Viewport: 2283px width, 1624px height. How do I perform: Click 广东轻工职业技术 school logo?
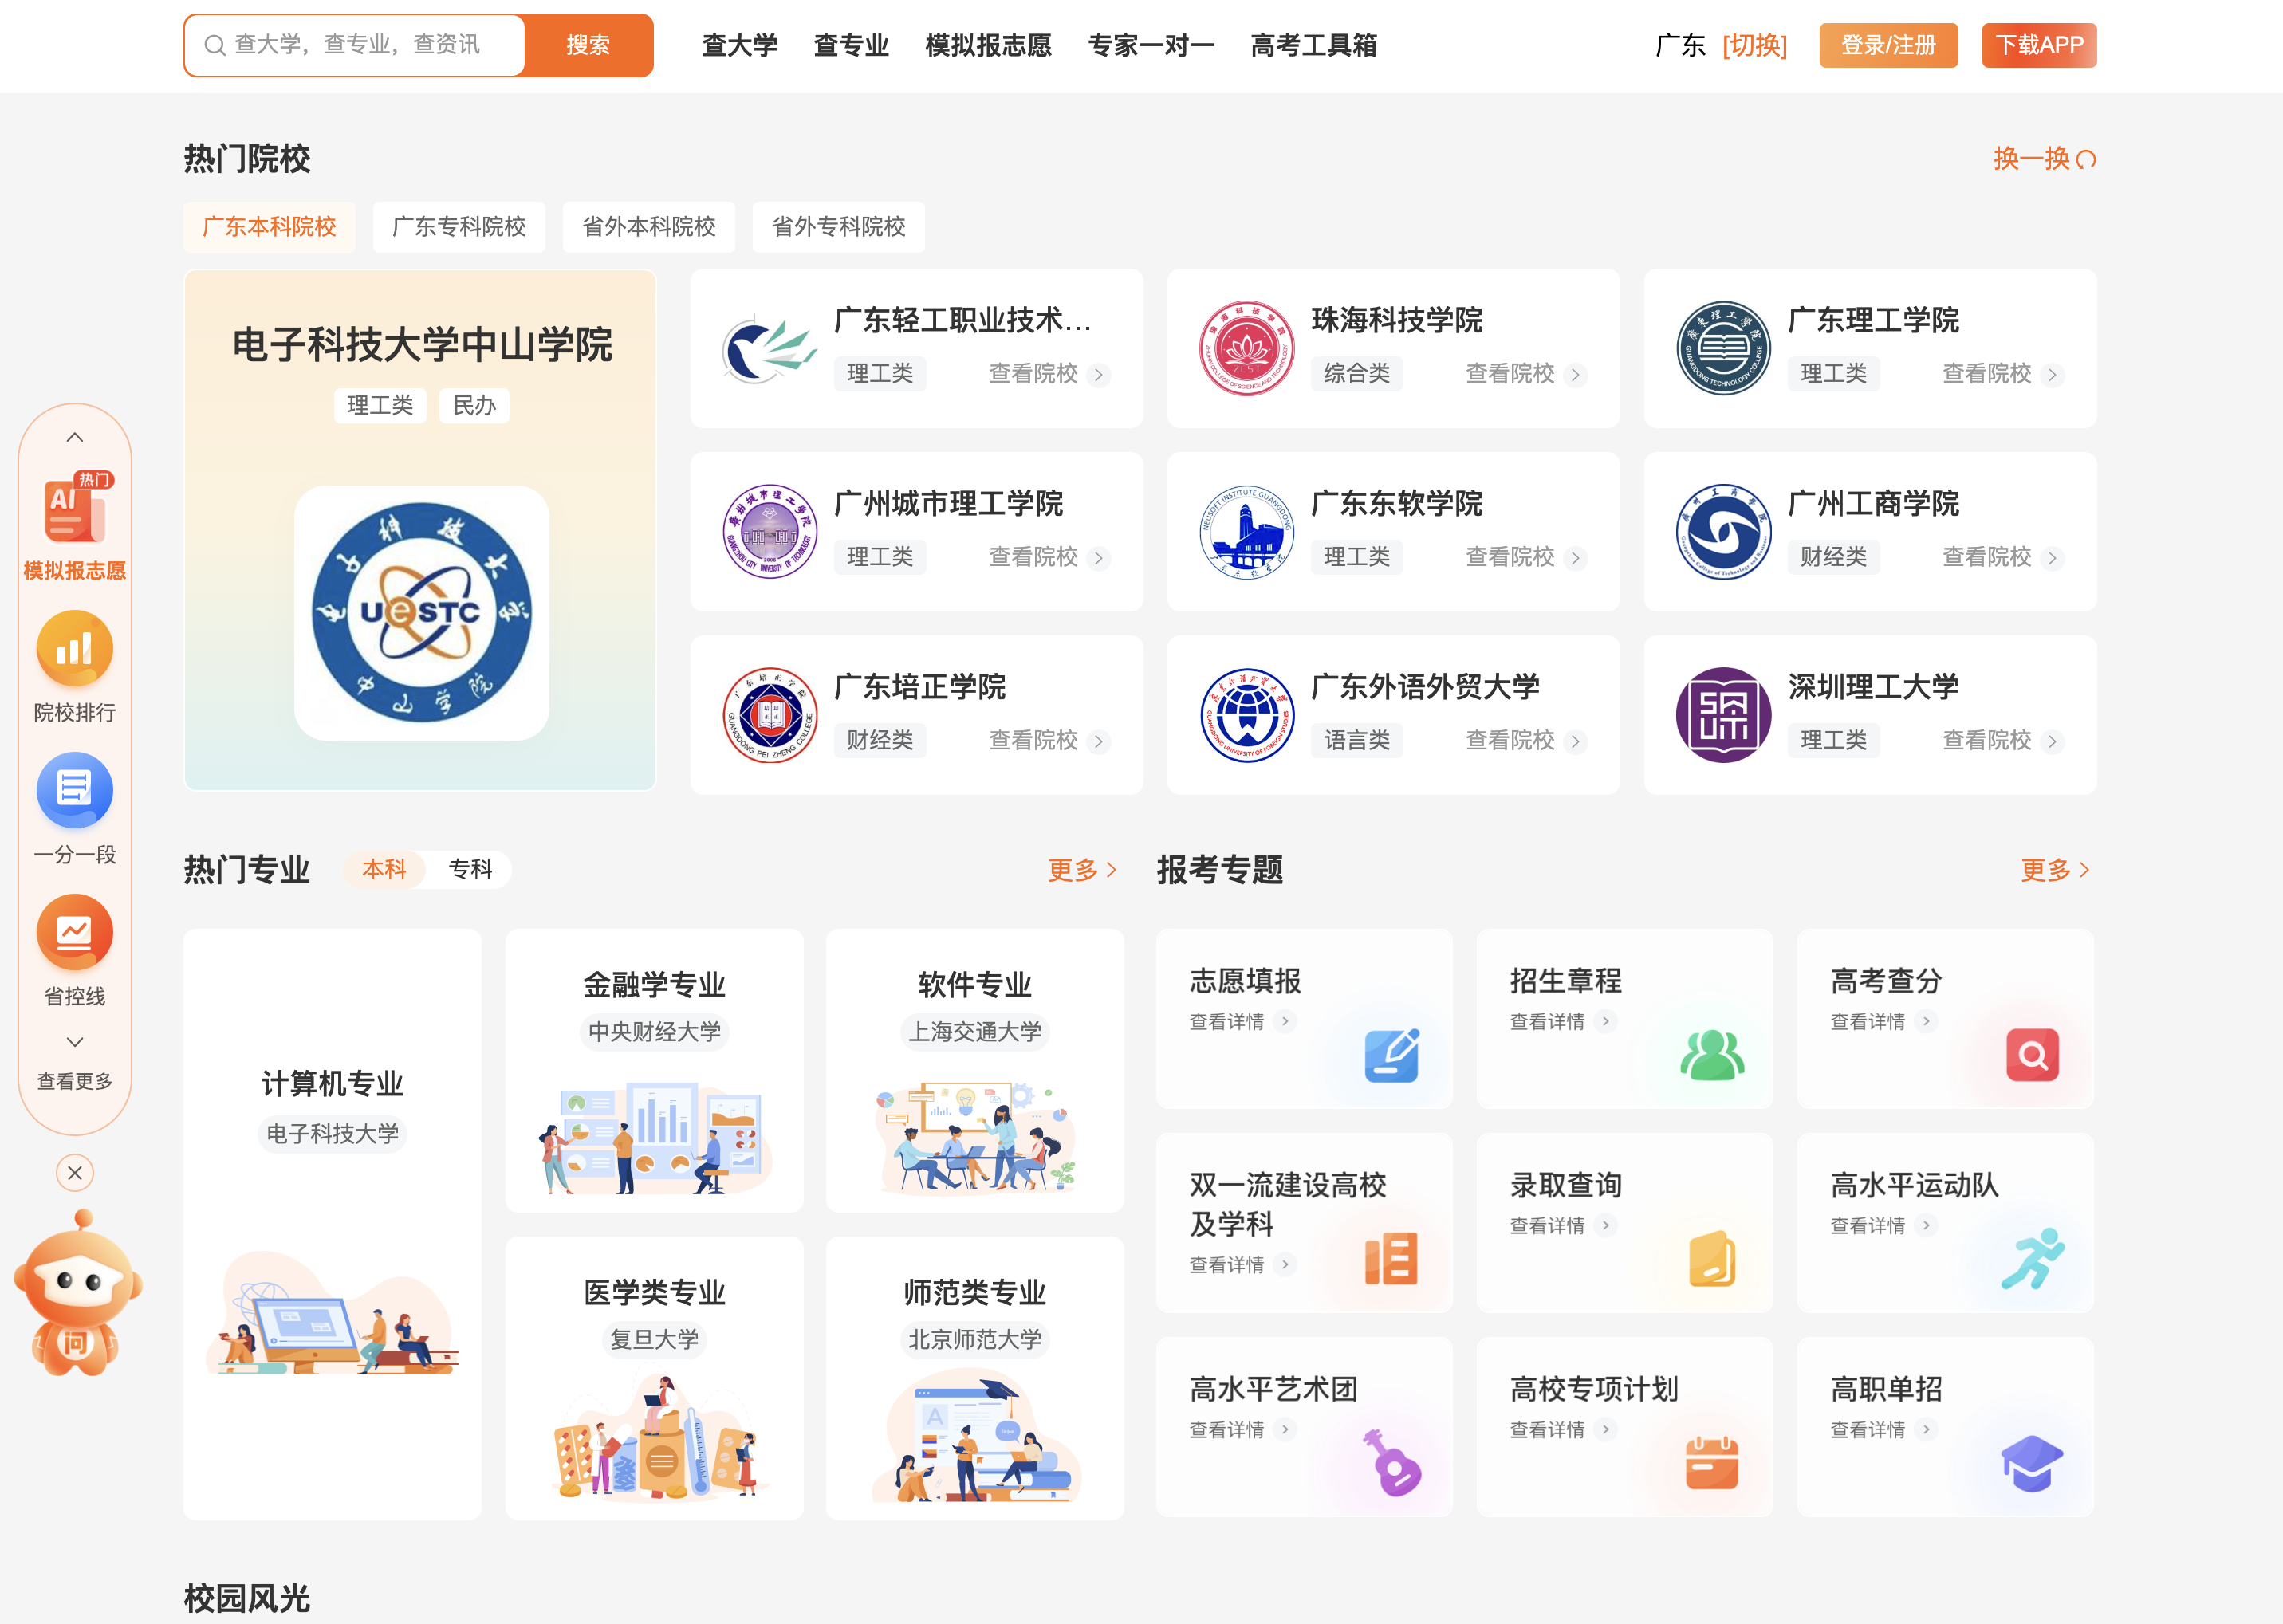pos(770,349)
